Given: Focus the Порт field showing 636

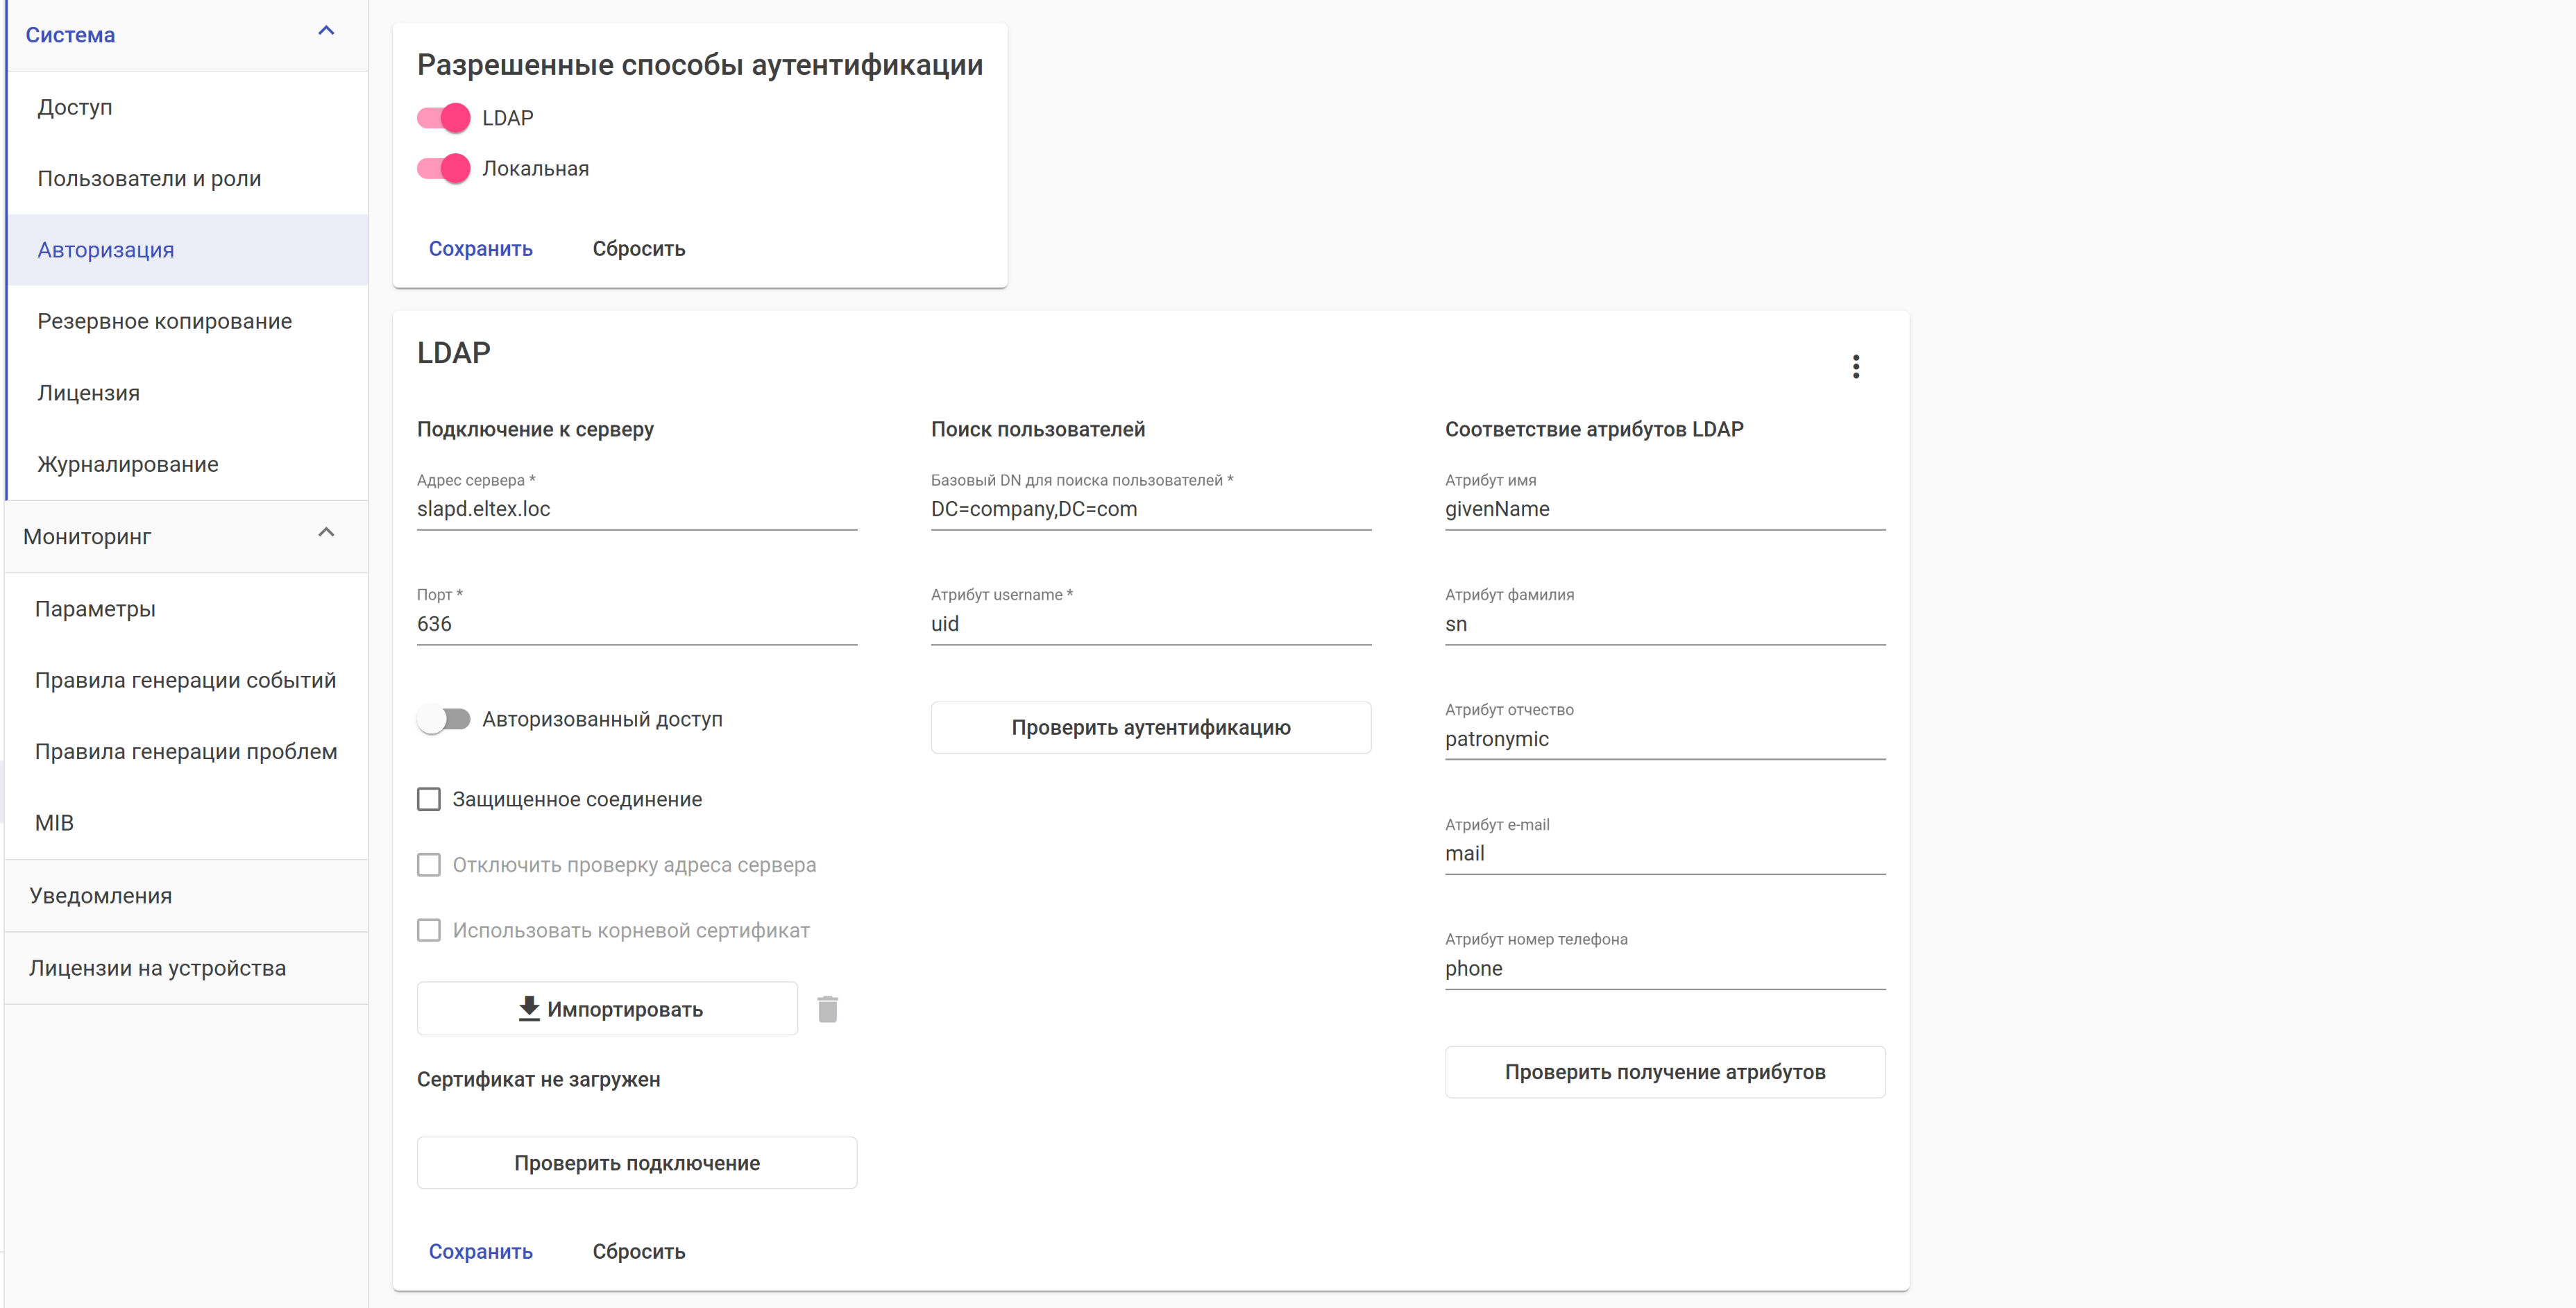Looking at the screenshot, I should 636,624.
